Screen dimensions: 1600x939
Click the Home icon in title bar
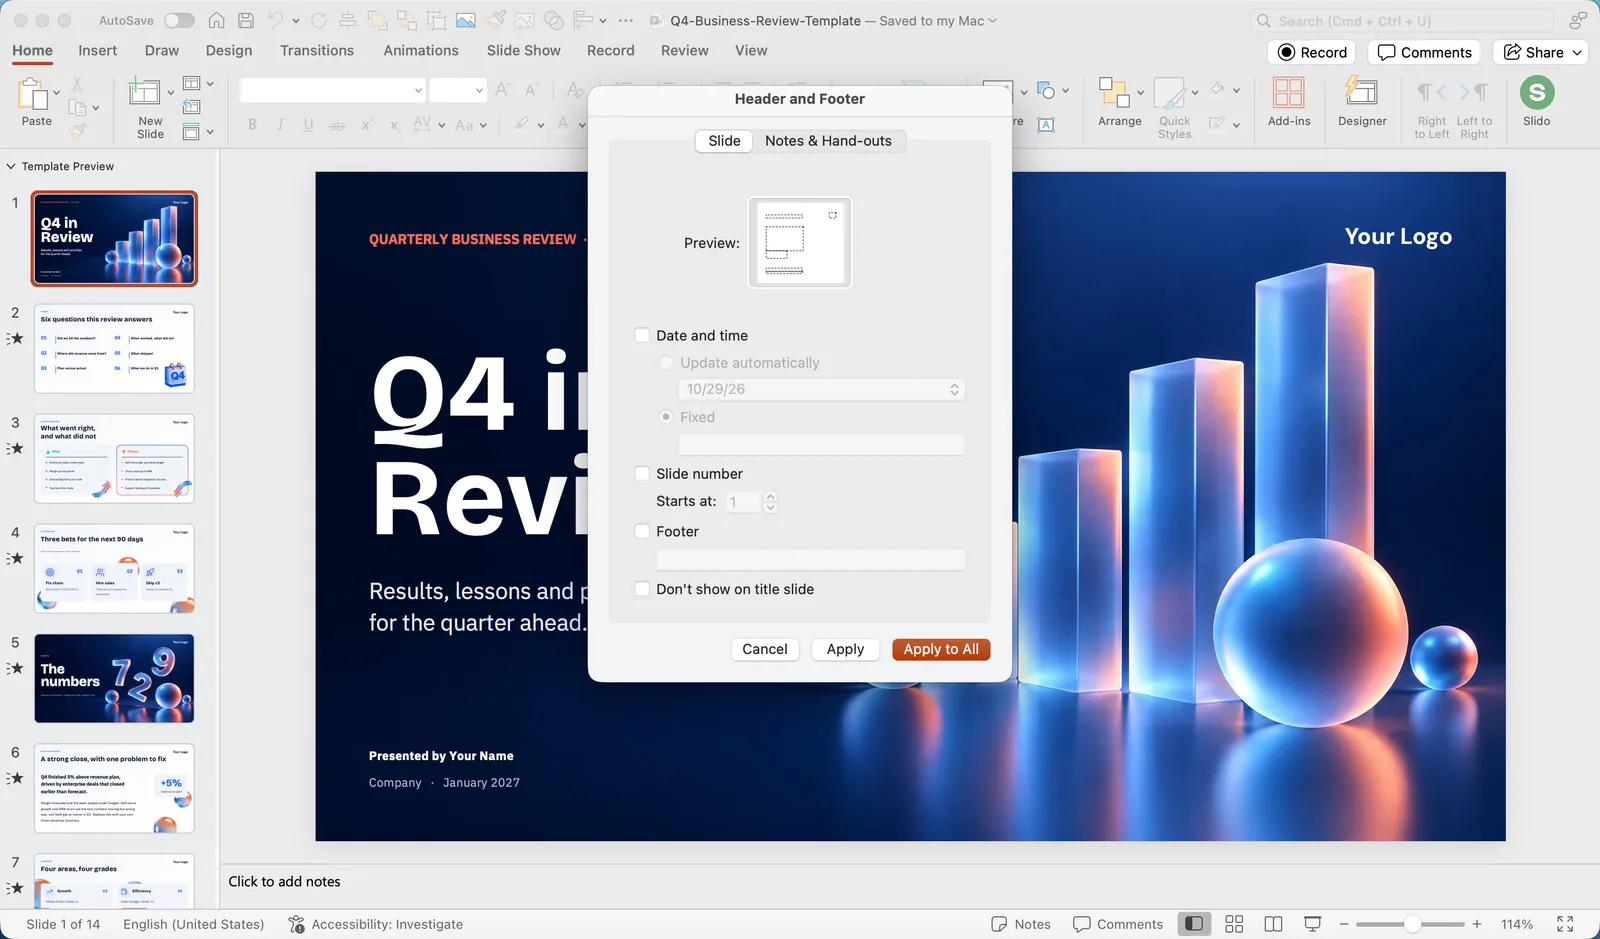click(x=216, y=20)
